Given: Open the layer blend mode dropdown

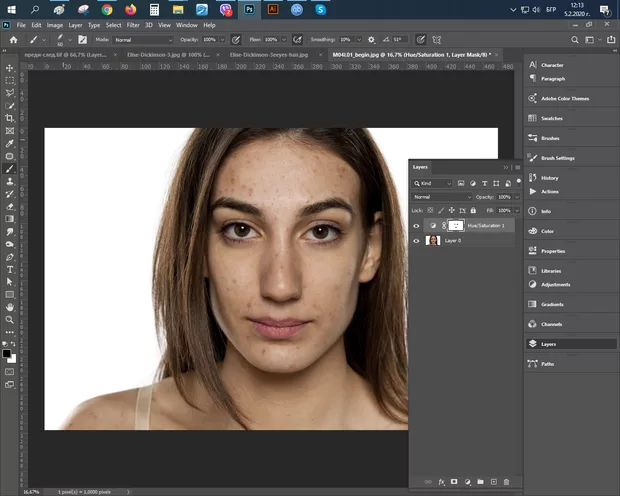Looking at the screenshot, I should coord(441,197).
